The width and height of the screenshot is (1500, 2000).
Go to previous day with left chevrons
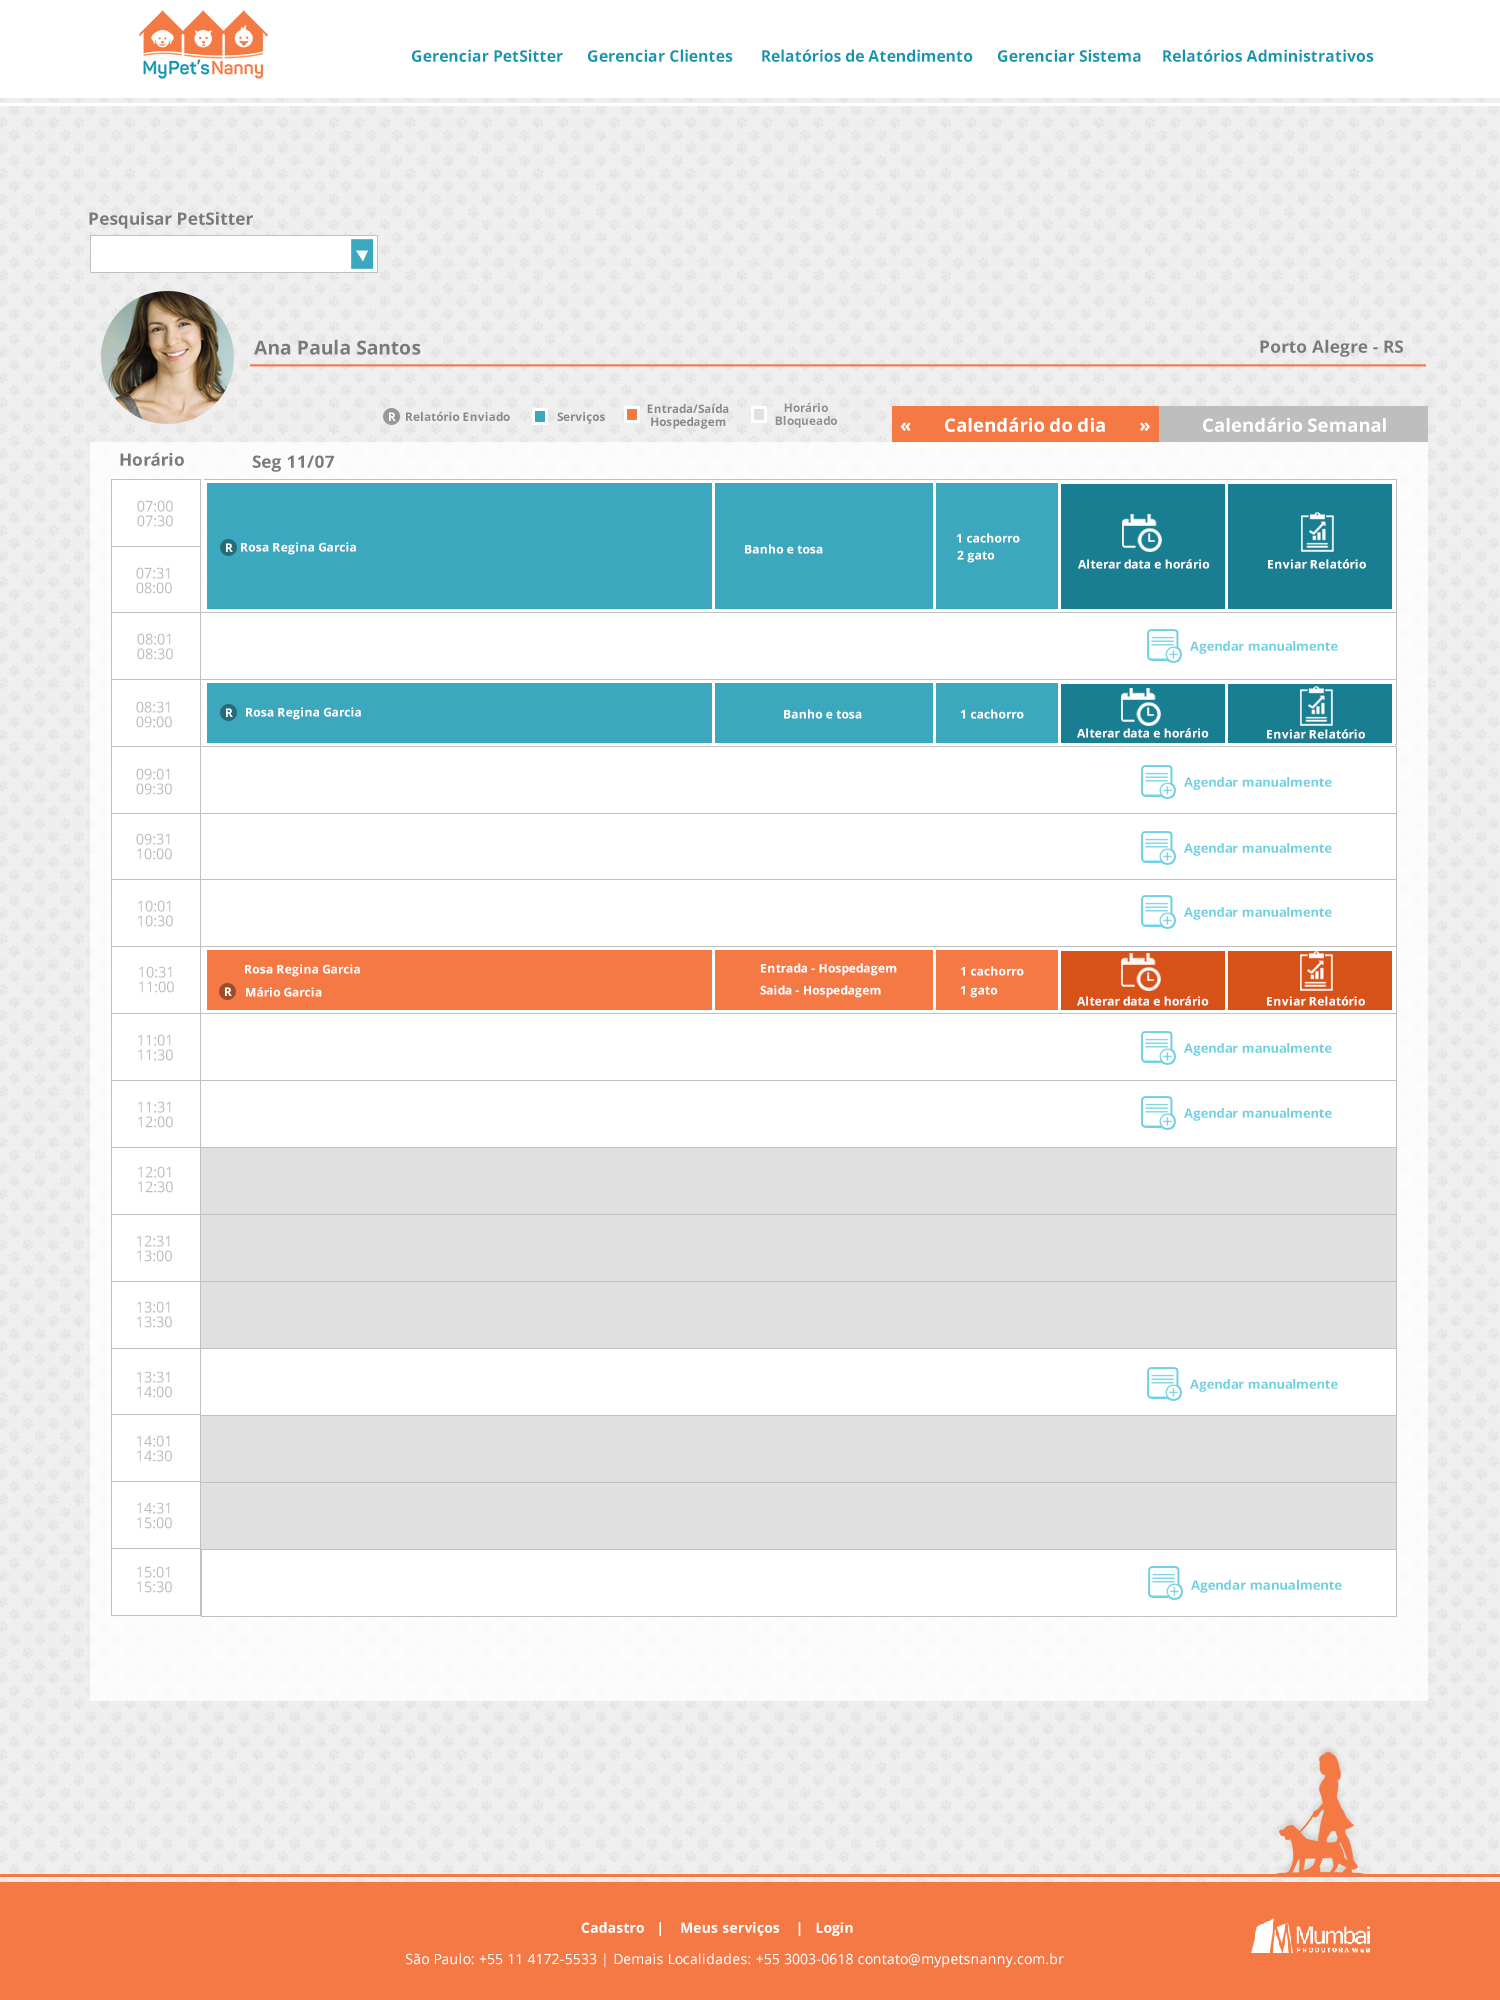906,426
